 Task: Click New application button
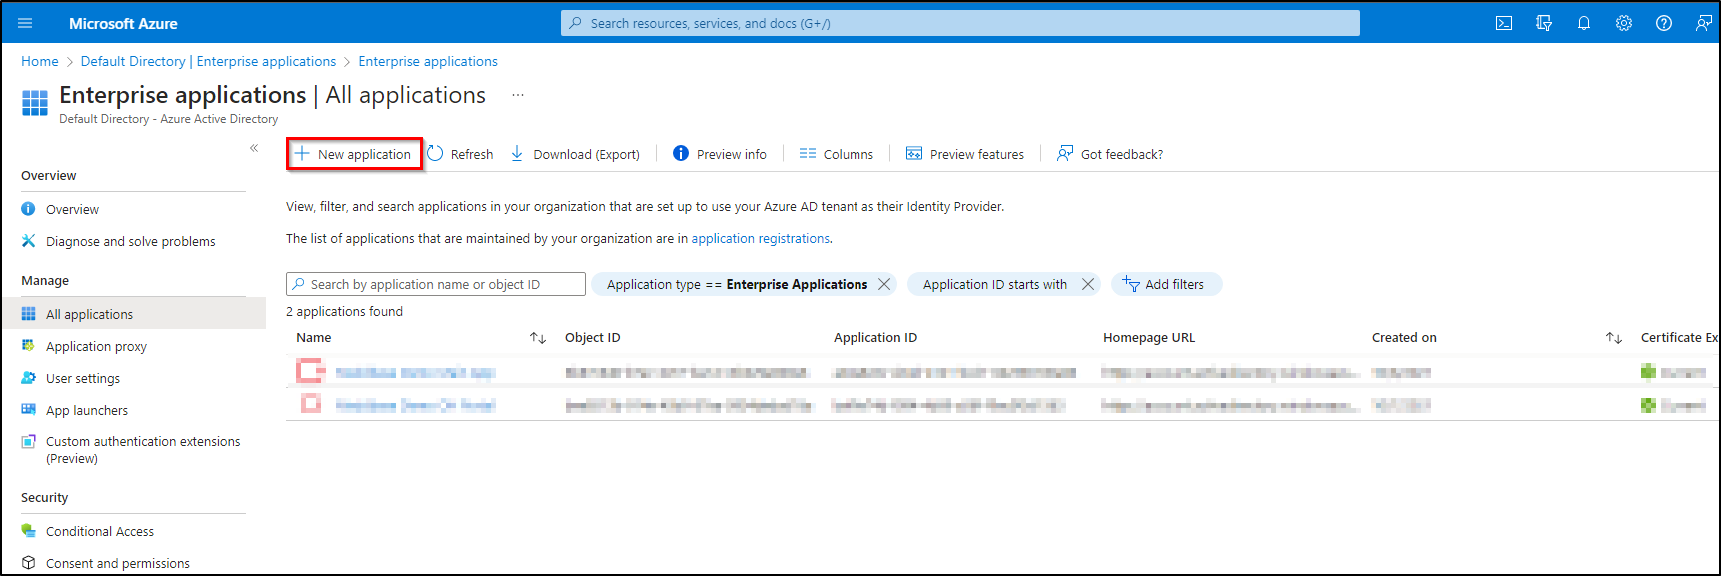[x=354, y=154]
